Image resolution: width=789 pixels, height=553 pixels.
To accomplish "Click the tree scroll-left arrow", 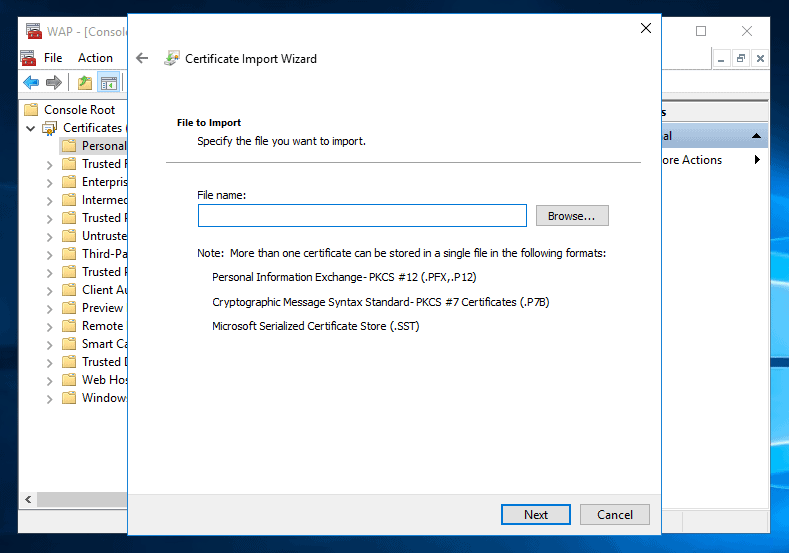I will point(28,499).
